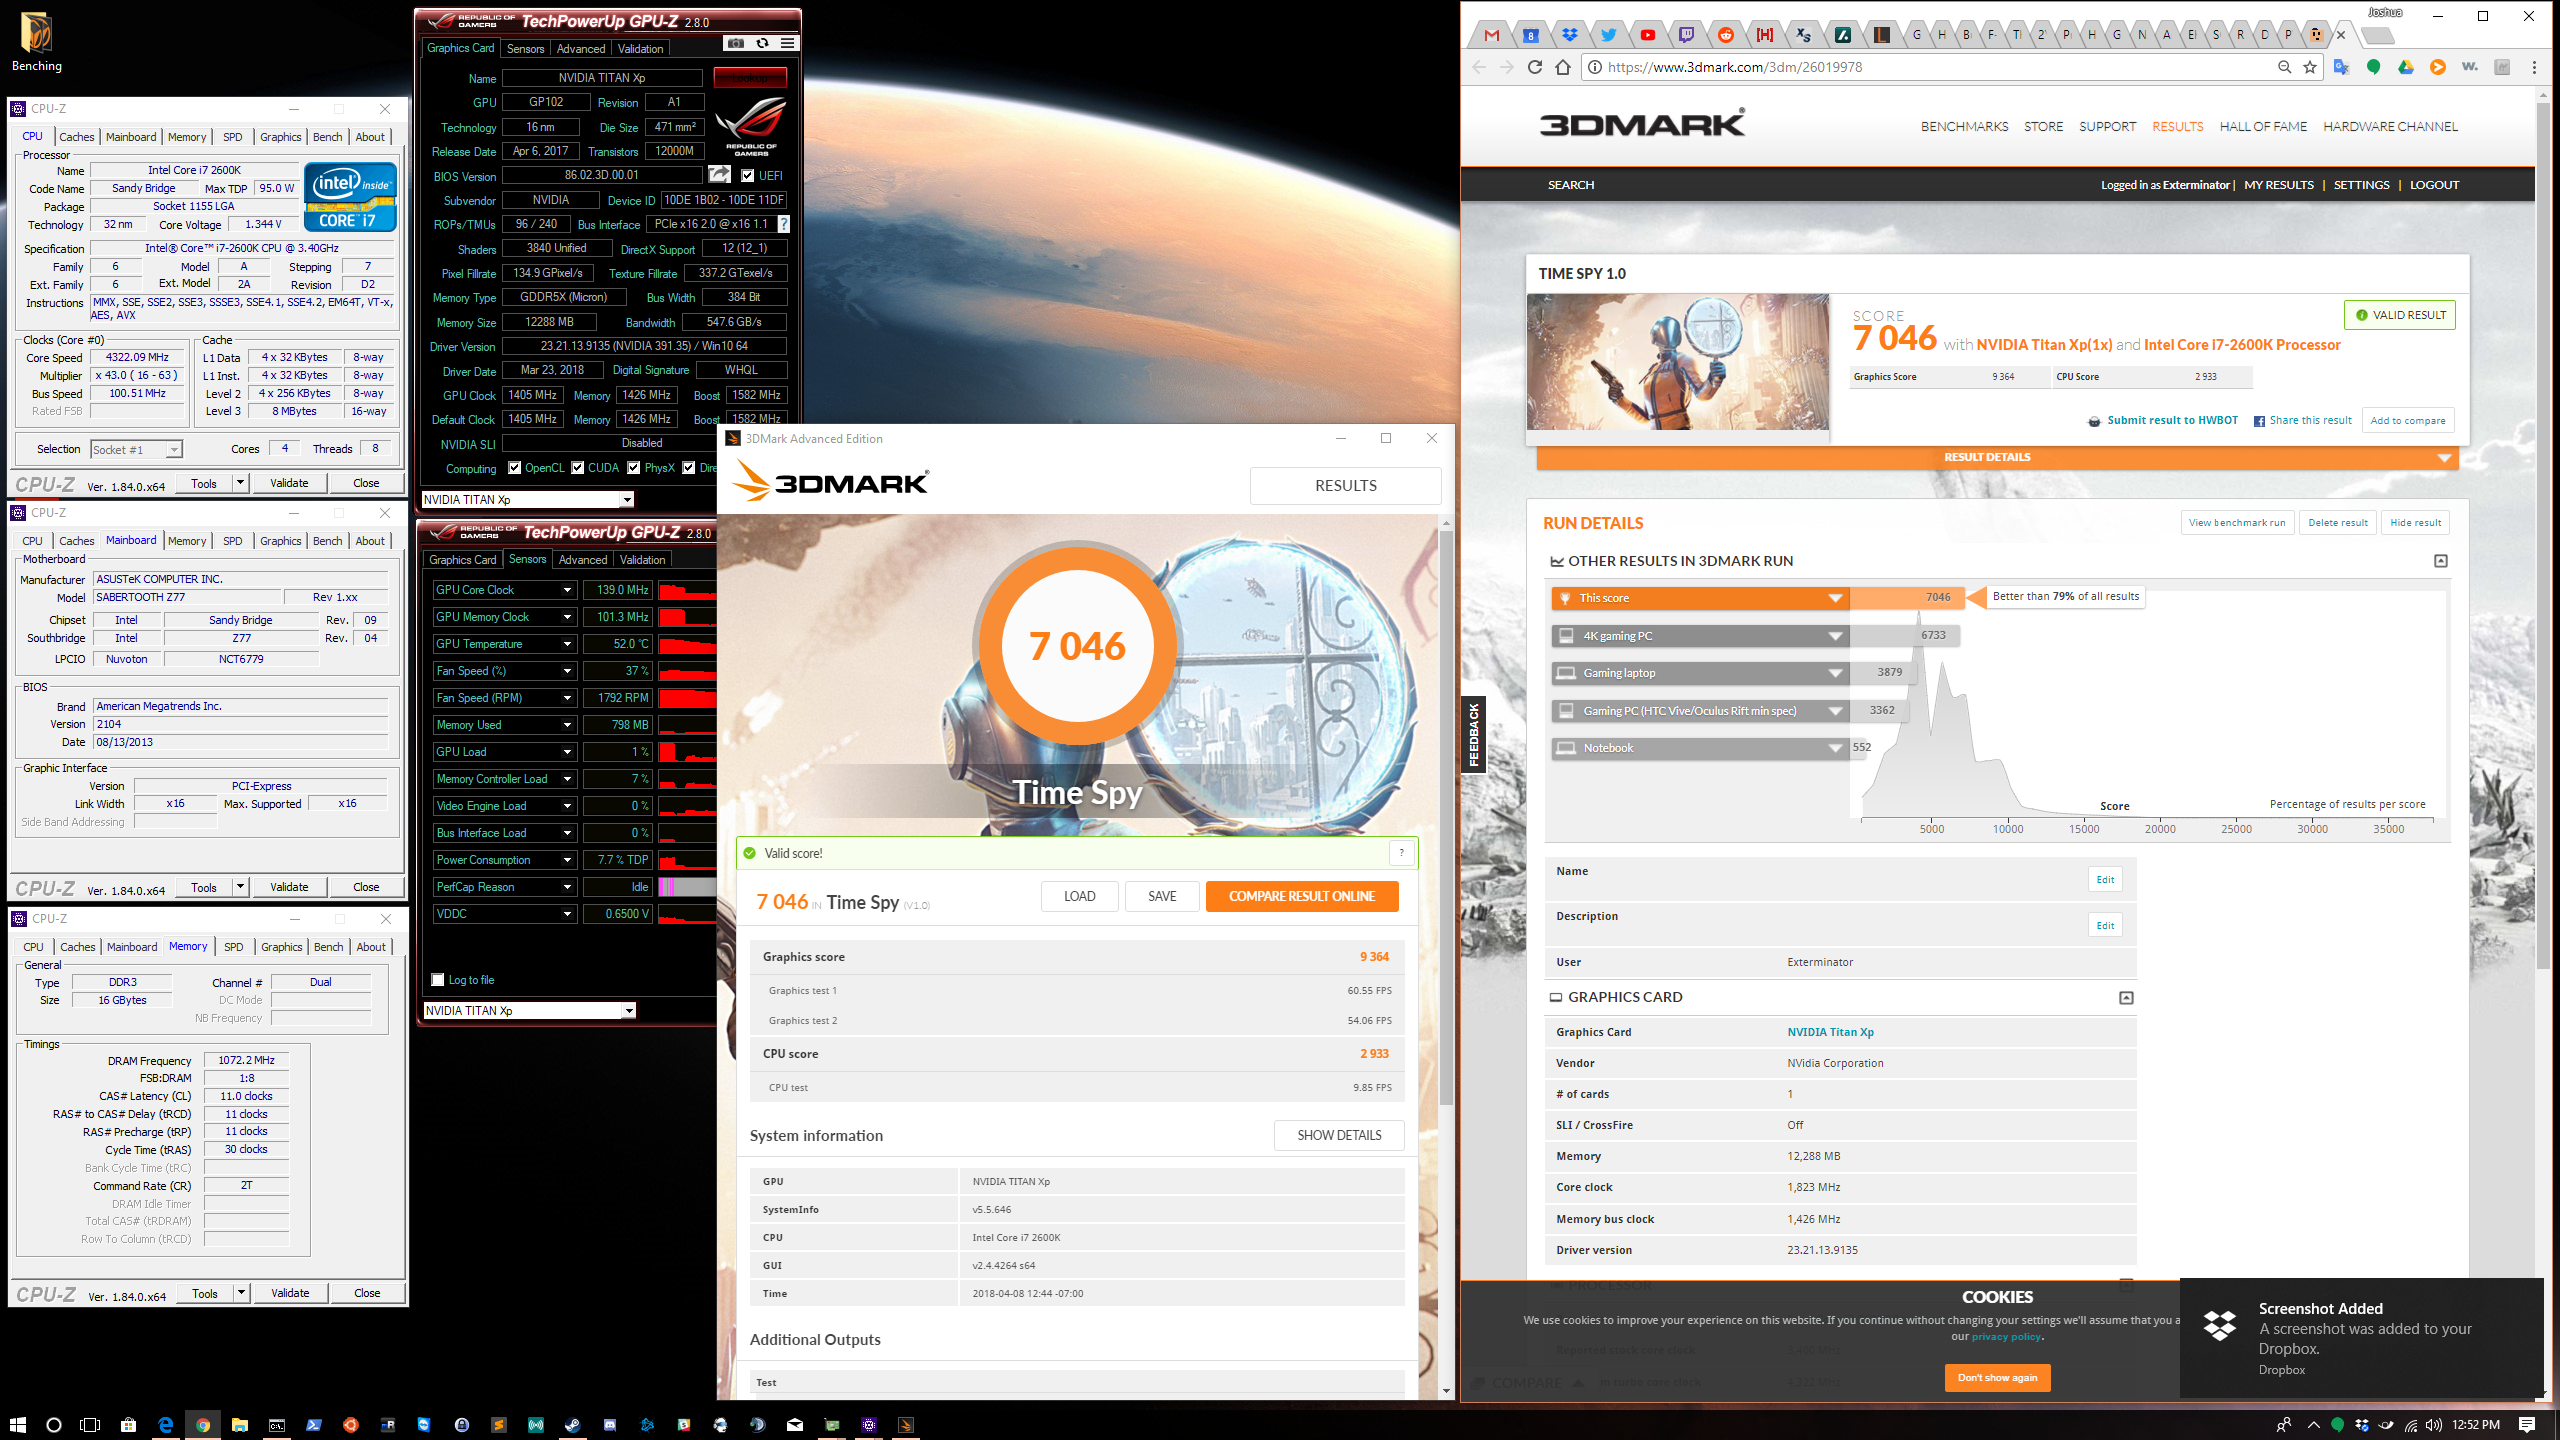Toggle the UEFI checkbox in GPU-Z
The height and width of the screenshot is (1440, 2560).
(x=748, y=176)
